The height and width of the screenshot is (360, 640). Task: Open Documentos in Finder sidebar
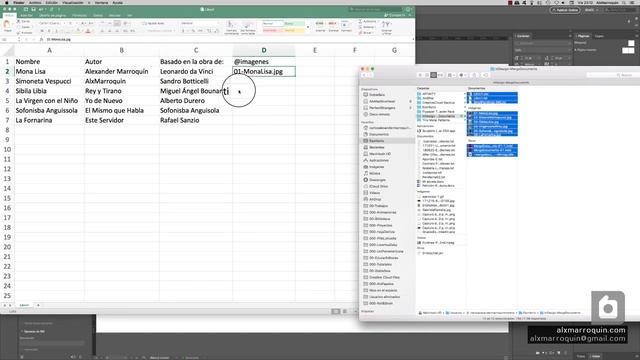click(379, 134)
